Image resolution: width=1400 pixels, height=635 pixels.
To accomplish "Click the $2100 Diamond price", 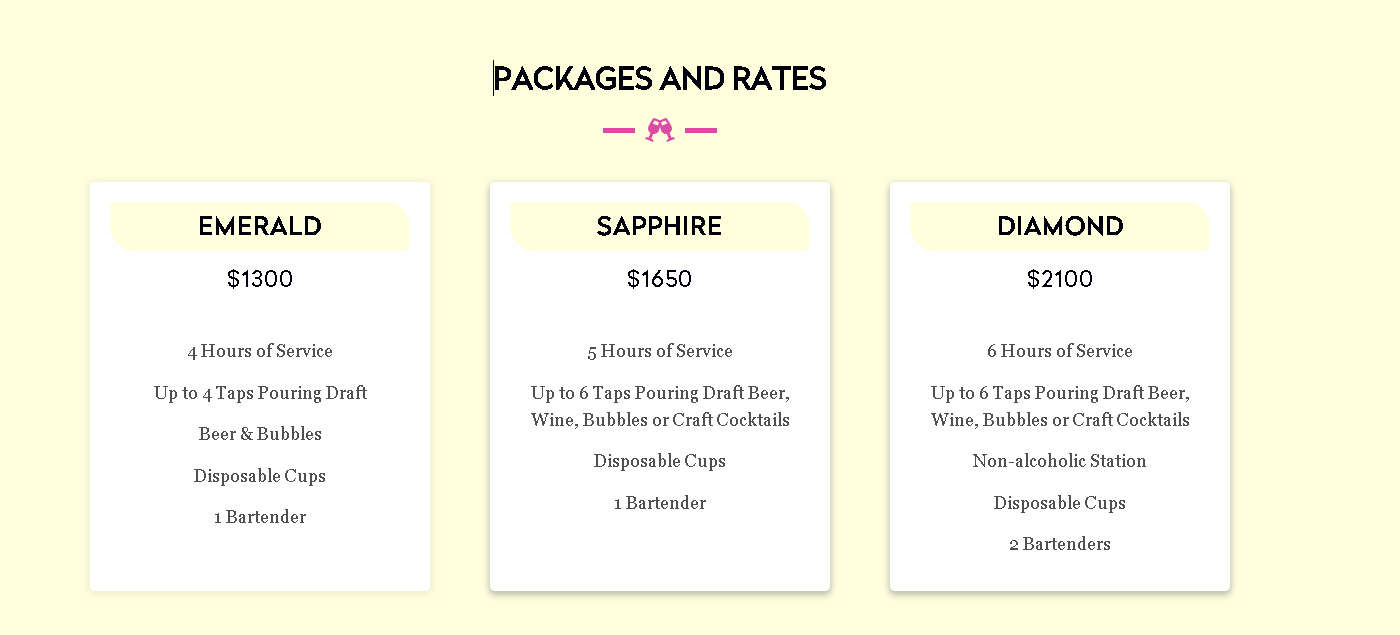I will coord(1060,279).
